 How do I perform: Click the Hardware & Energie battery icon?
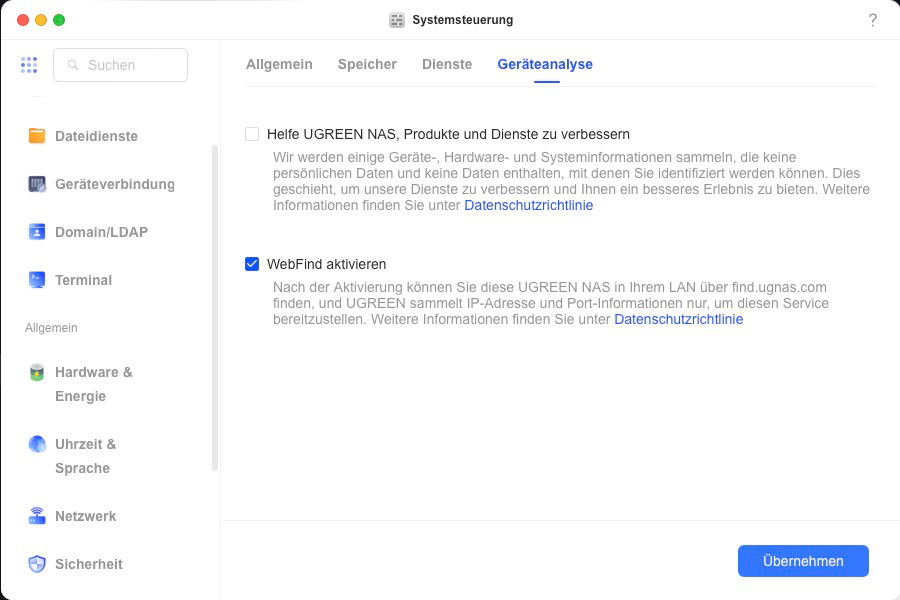tap(37, 373)
